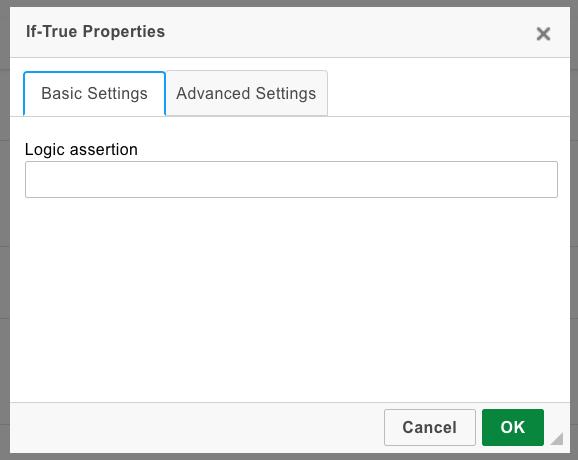
Task: Click inside the Logic assertion text field
Action: coord(291,180)
